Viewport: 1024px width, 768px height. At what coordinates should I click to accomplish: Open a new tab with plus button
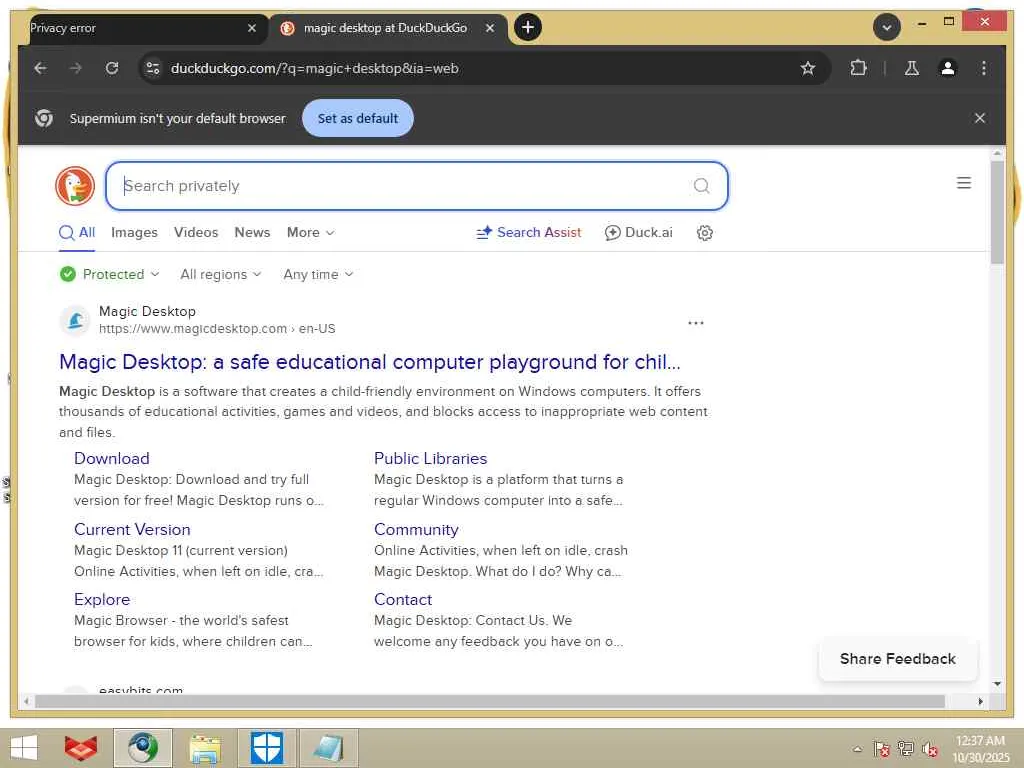528,27
